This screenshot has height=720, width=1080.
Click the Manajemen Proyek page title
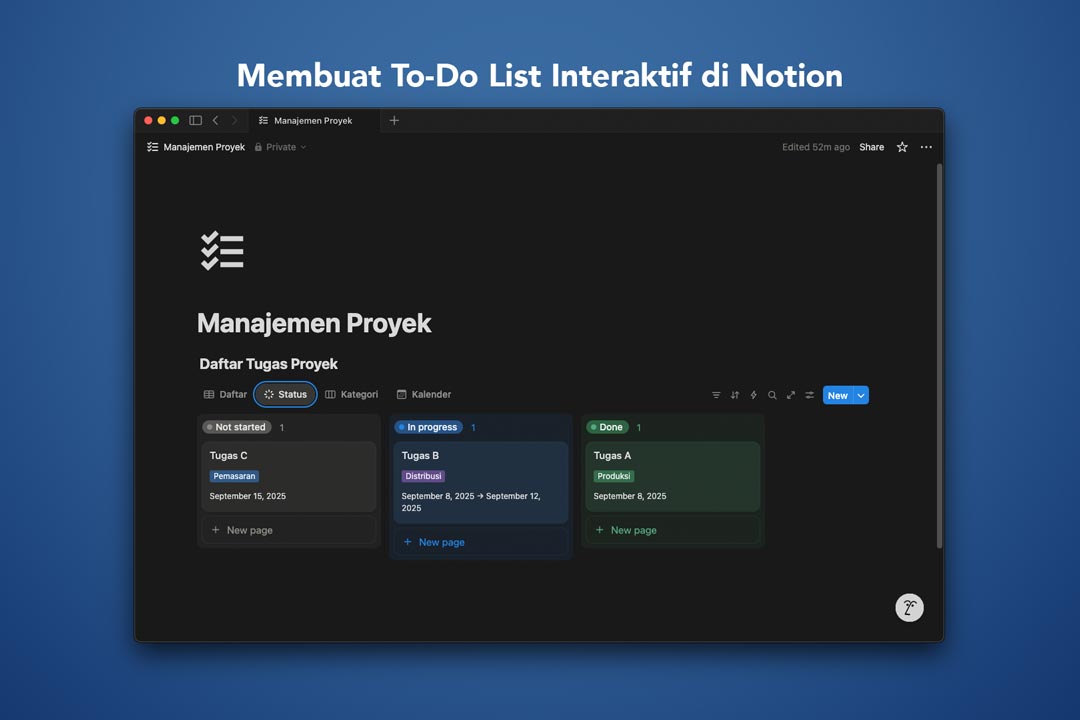(x=314, y=323)
